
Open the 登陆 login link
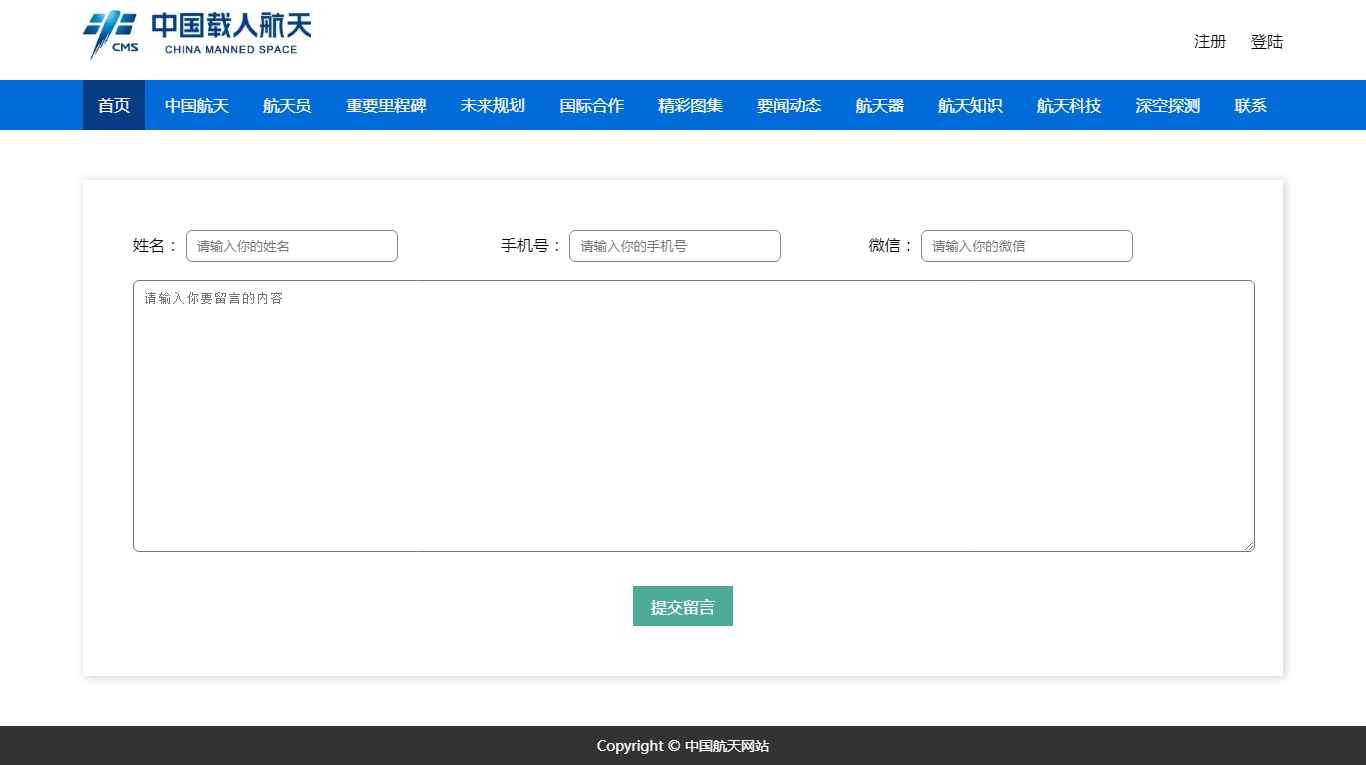1266,42
